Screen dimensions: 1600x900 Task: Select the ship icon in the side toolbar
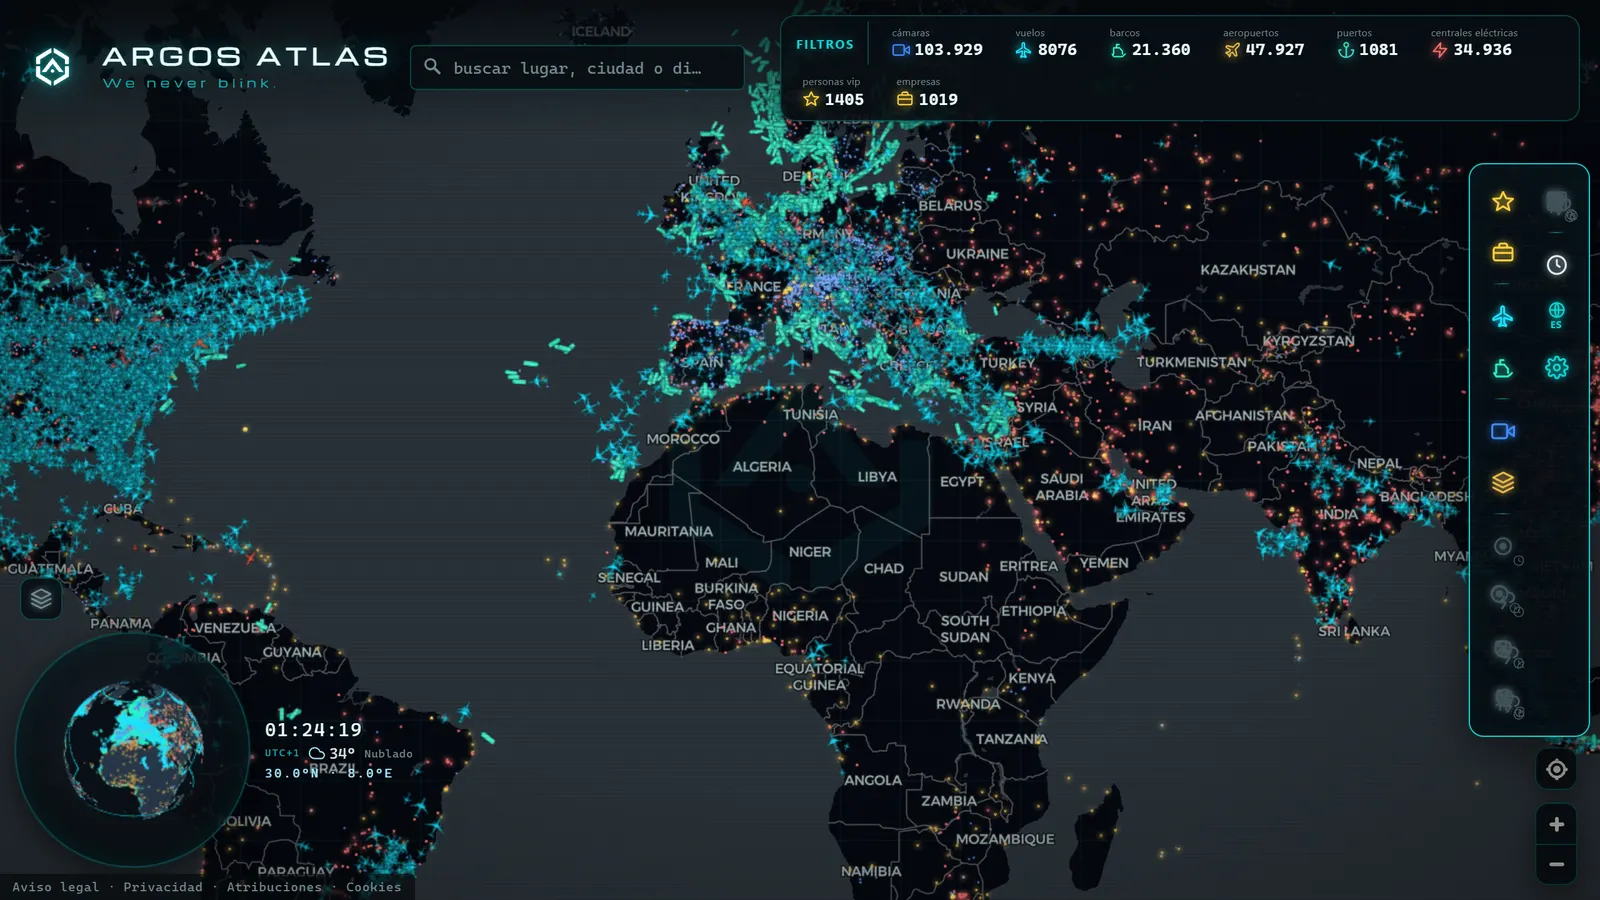coord(1503,368)
